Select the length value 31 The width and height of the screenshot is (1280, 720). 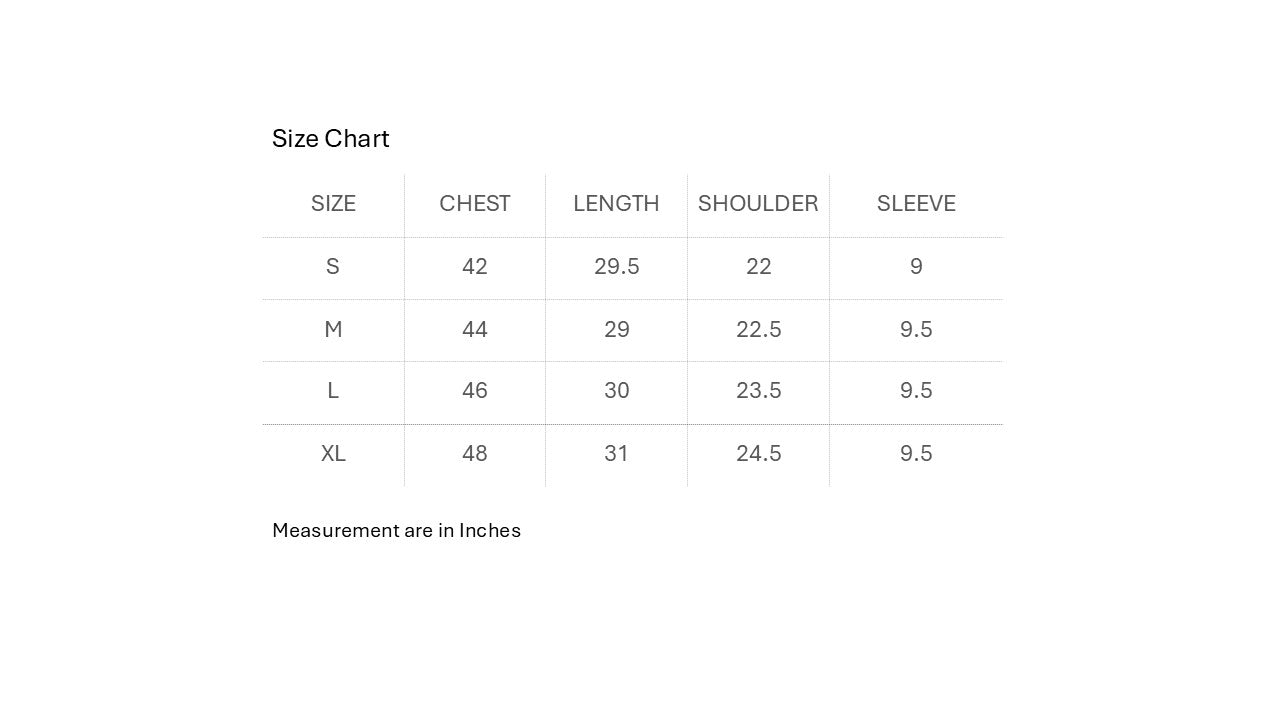pos(616,454)
